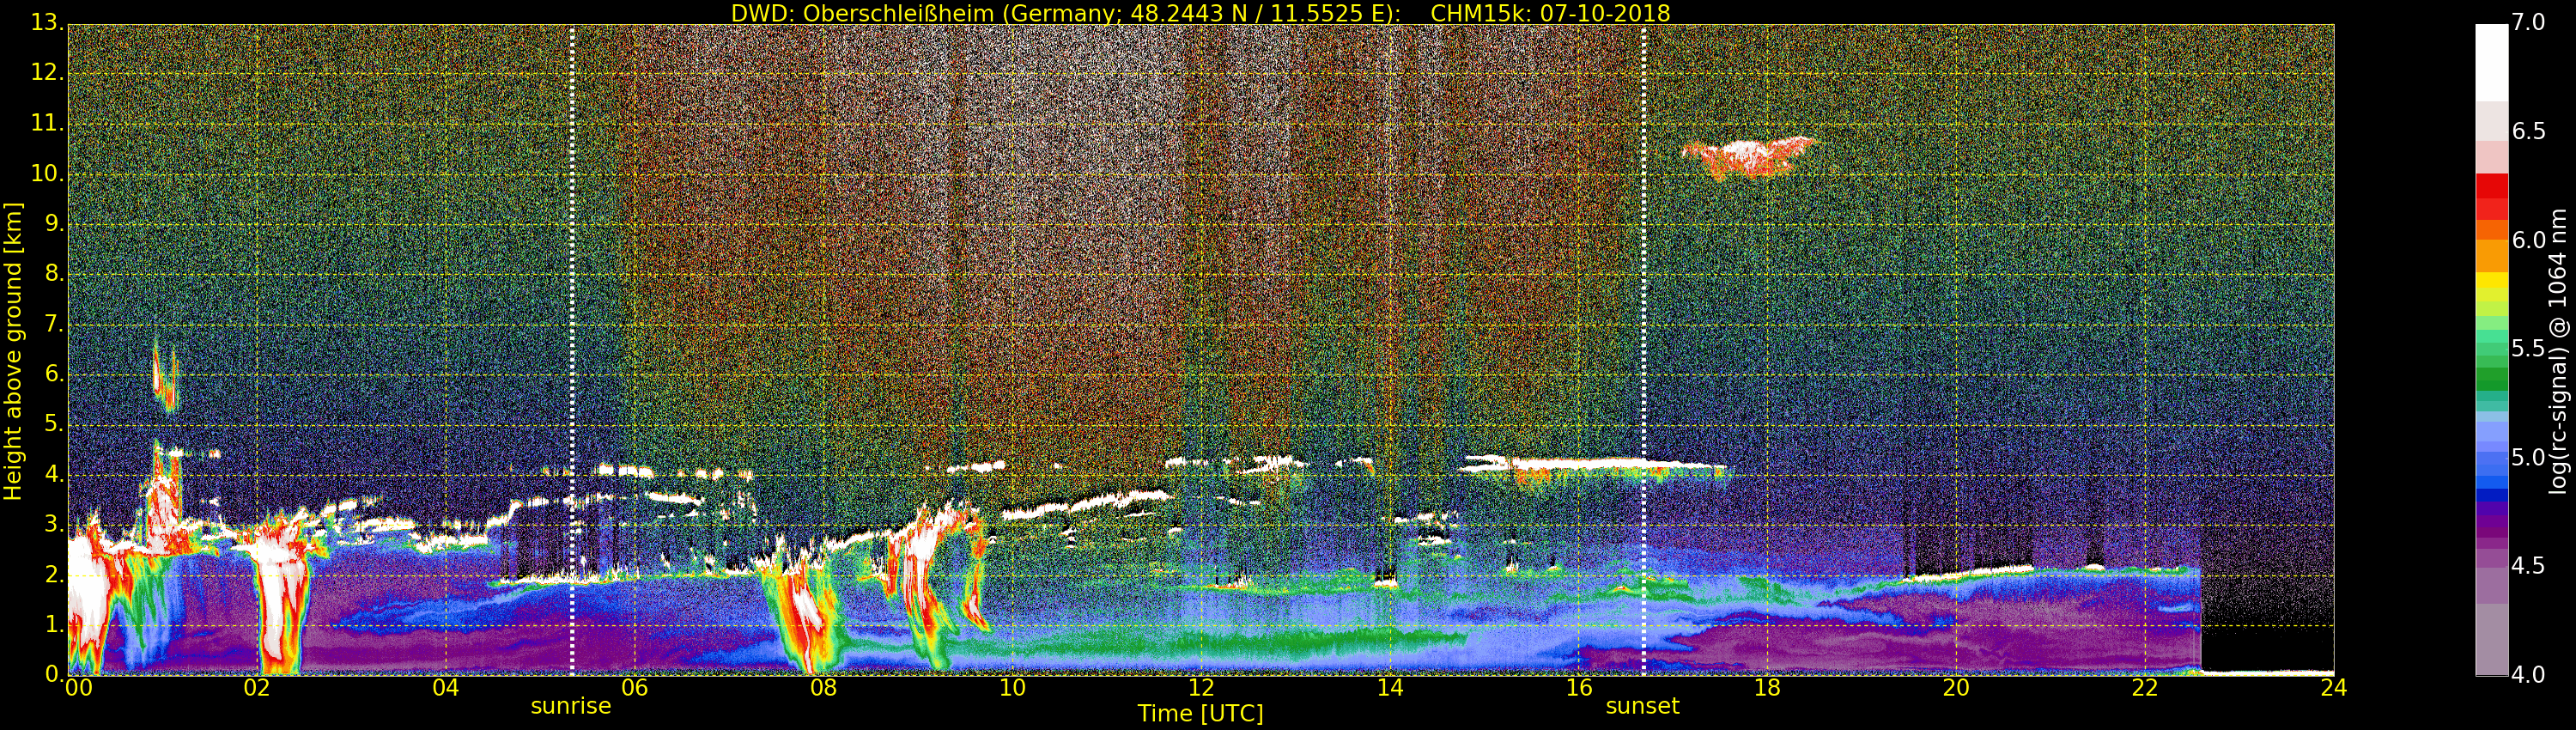Image resolution: width=2576 pixels, height=730 pixels.
Task: Click the 'Time [UTC]' axis label
Action: pyautogui.click(x=1200, y=713)
